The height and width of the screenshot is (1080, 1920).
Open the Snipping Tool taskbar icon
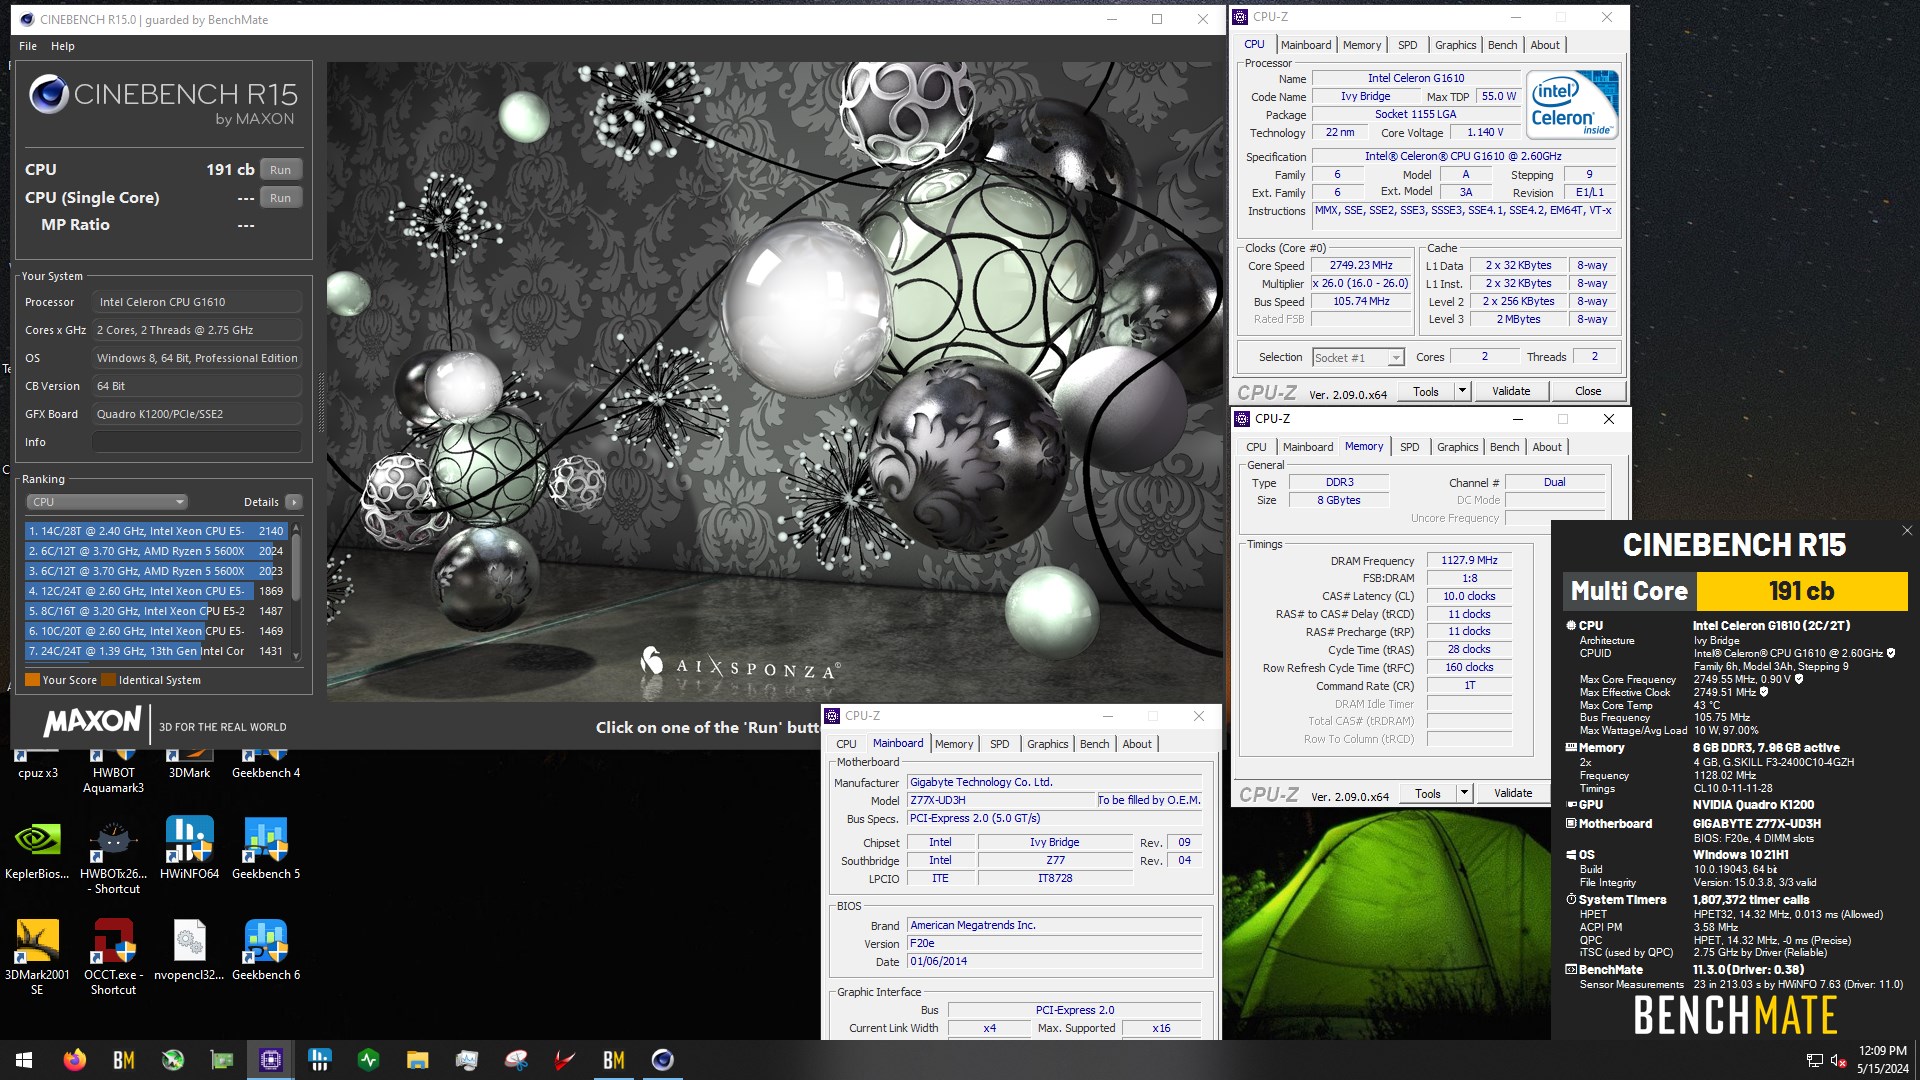point(516,1060)
